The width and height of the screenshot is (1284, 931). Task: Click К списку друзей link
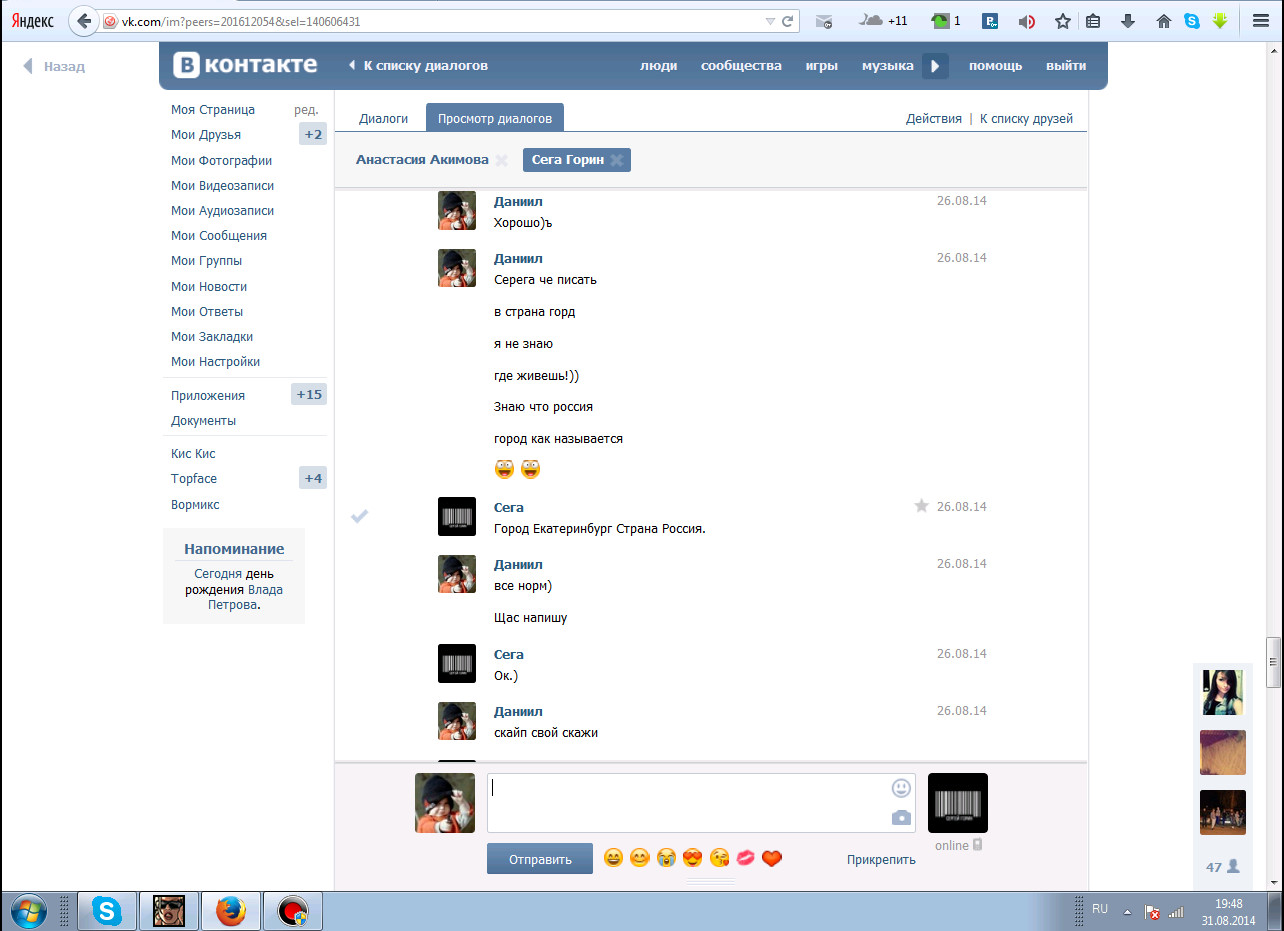click(1026, 118)
